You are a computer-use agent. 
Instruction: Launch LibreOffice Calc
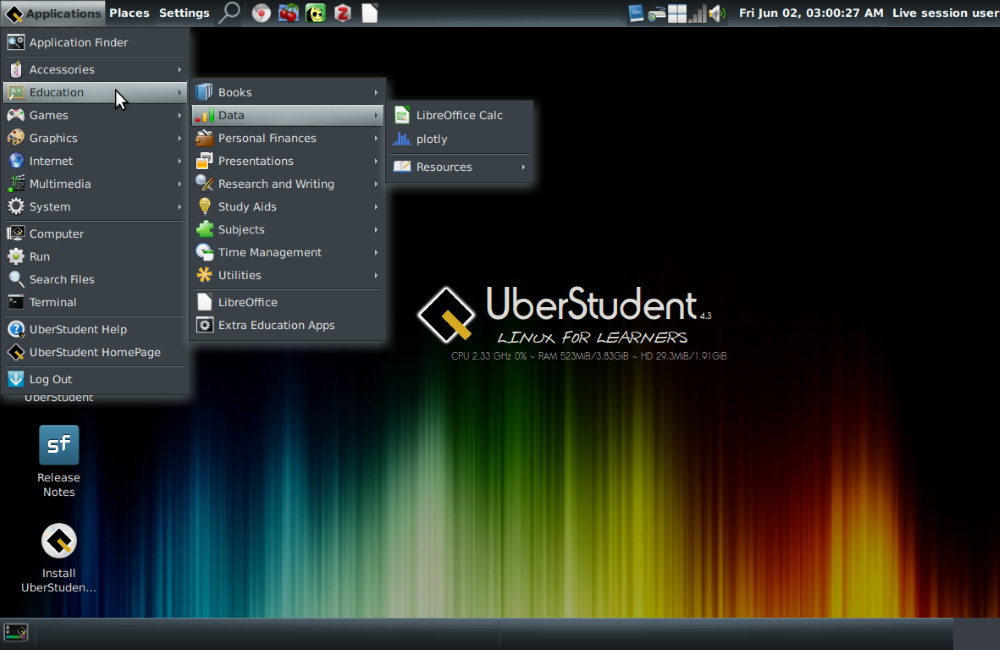[460, 115]
